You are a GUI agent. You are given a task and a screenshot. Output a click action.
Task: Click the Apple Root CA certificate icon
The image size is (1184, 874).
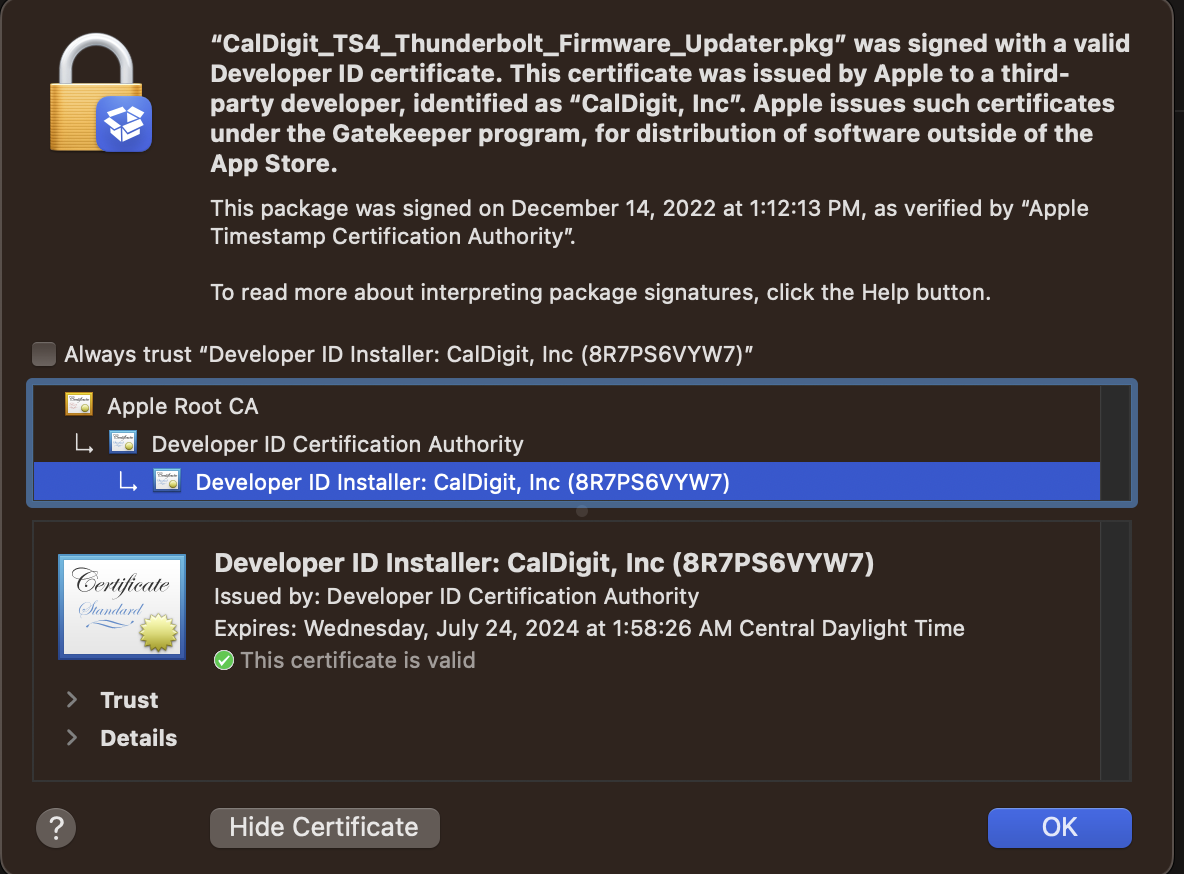[79, 405]
